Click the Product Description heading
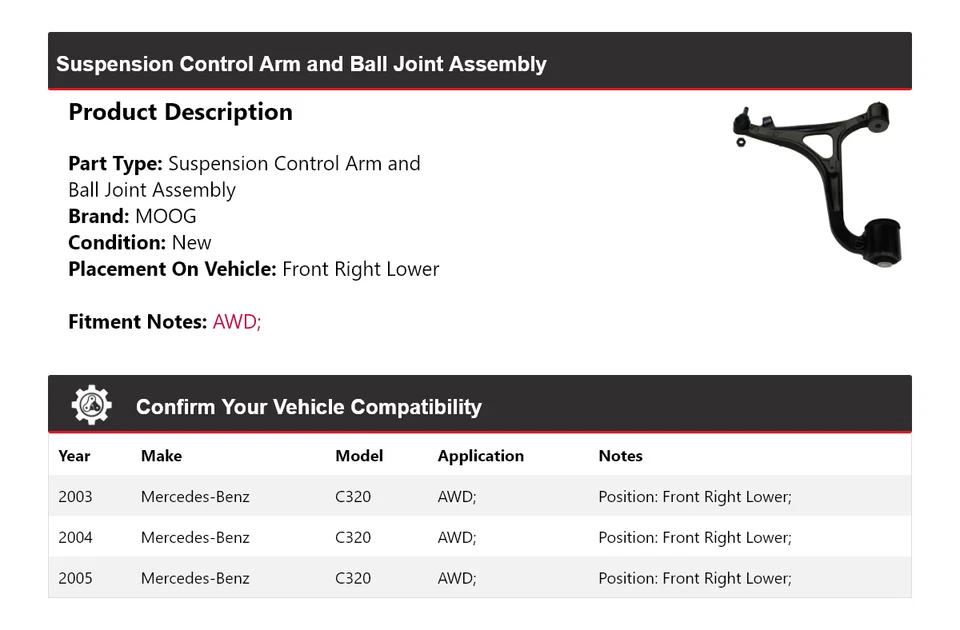Viewport: 960px width, 630px height. tap(180, 112)
